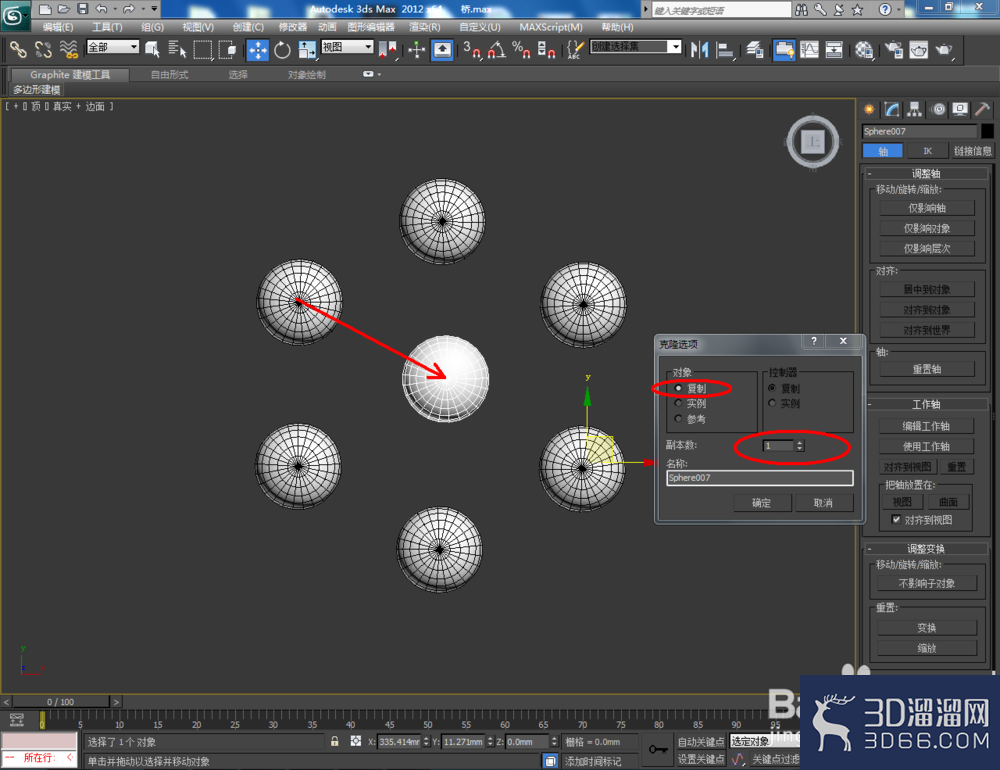Open Render Setup dialog
This screenshot has height=770, width=1000.
(x=893, y=50)
